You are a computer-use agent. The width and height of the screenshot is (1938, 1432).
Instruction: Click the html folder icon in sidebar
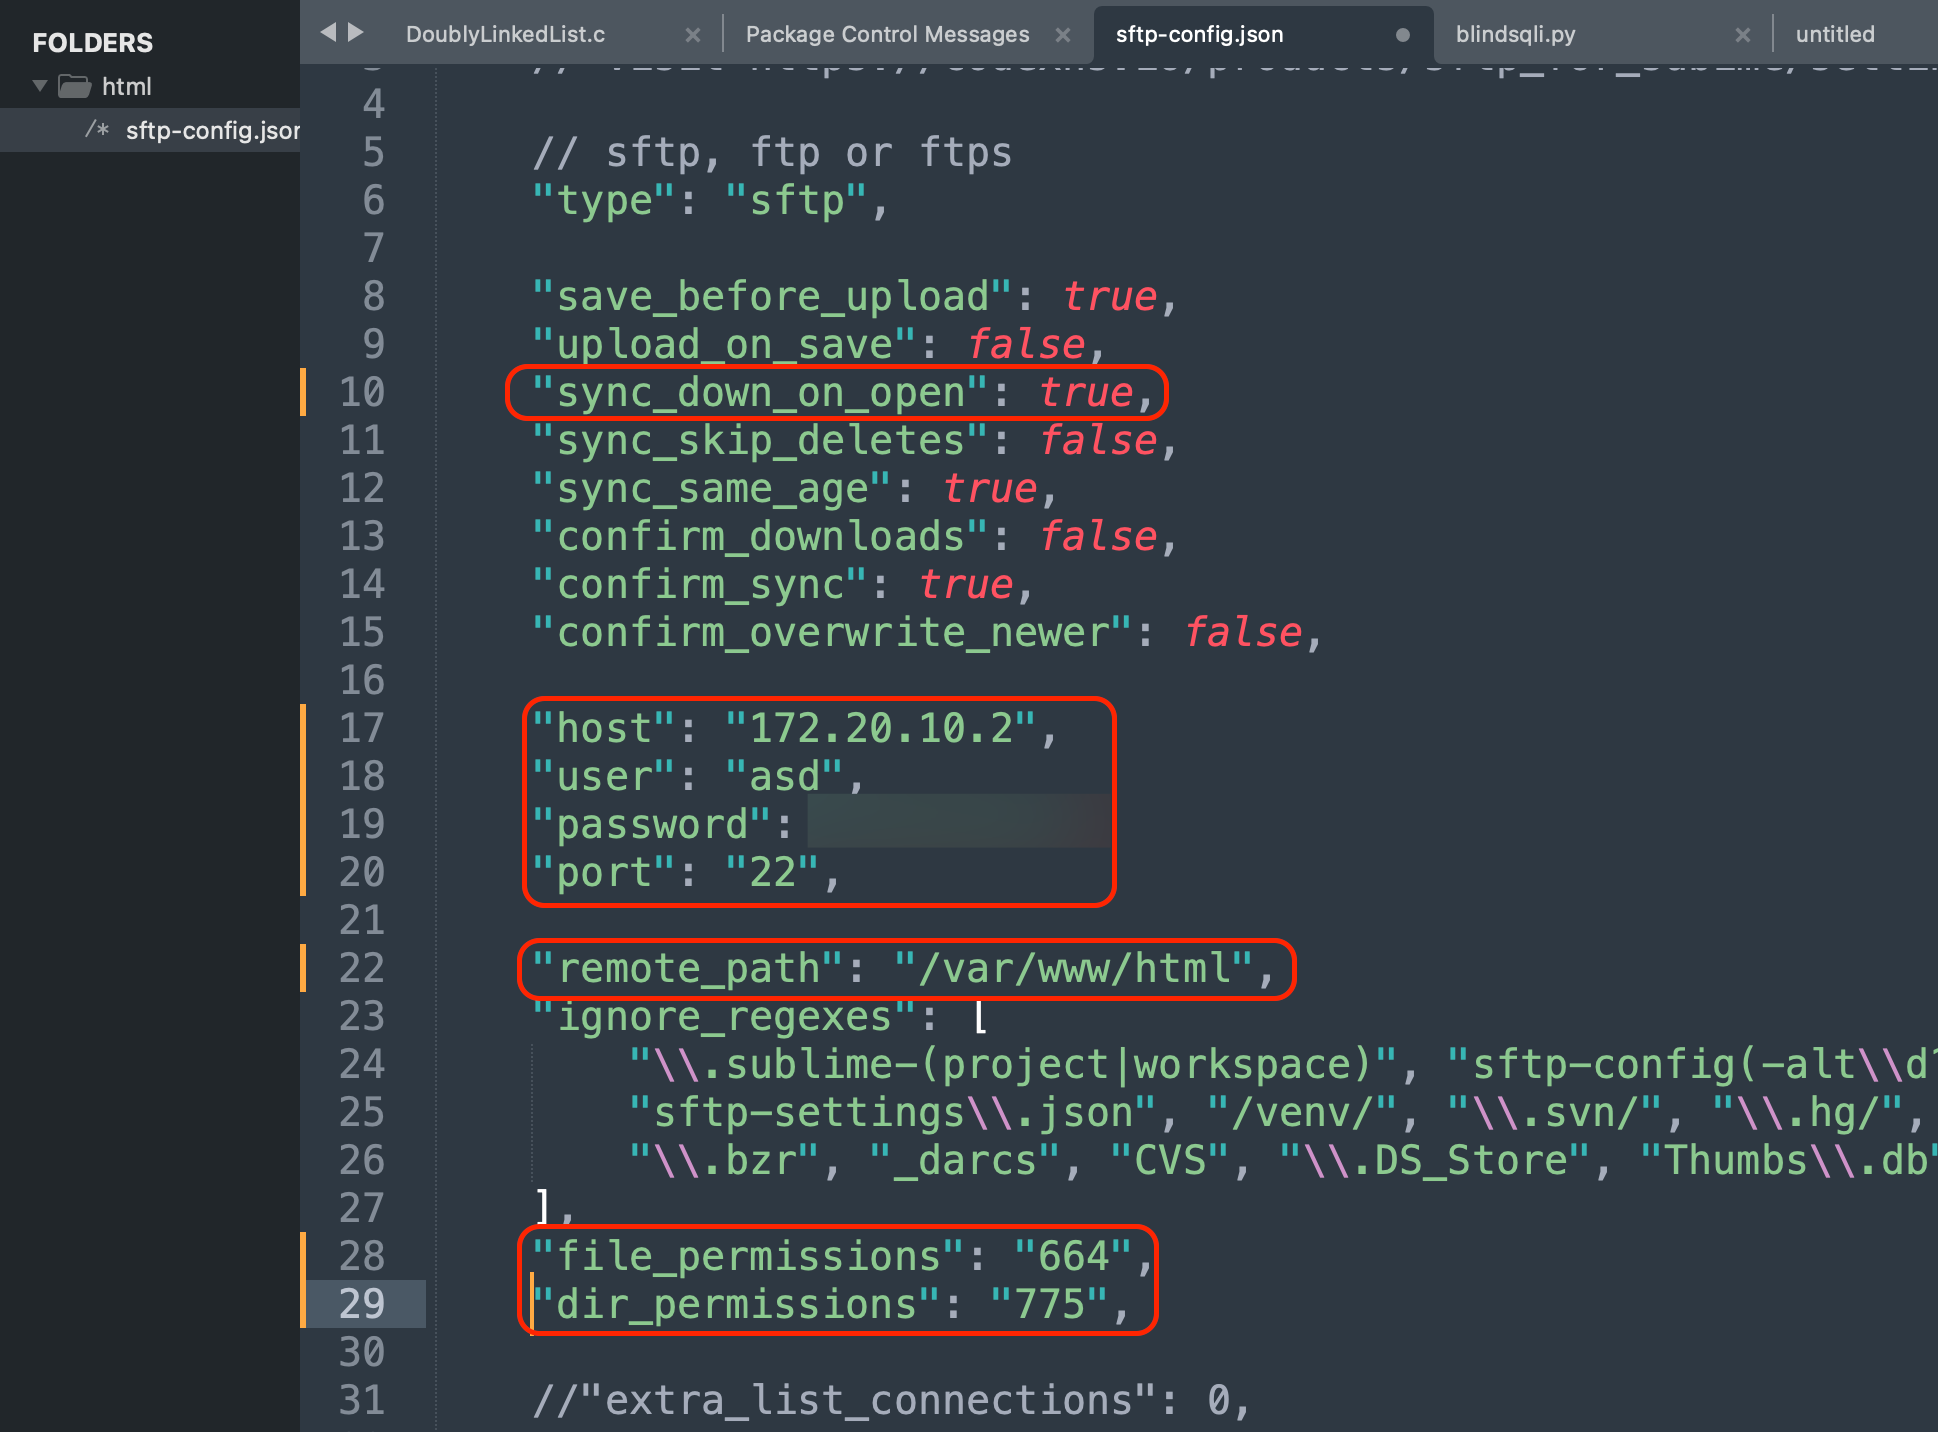(75, 87)
